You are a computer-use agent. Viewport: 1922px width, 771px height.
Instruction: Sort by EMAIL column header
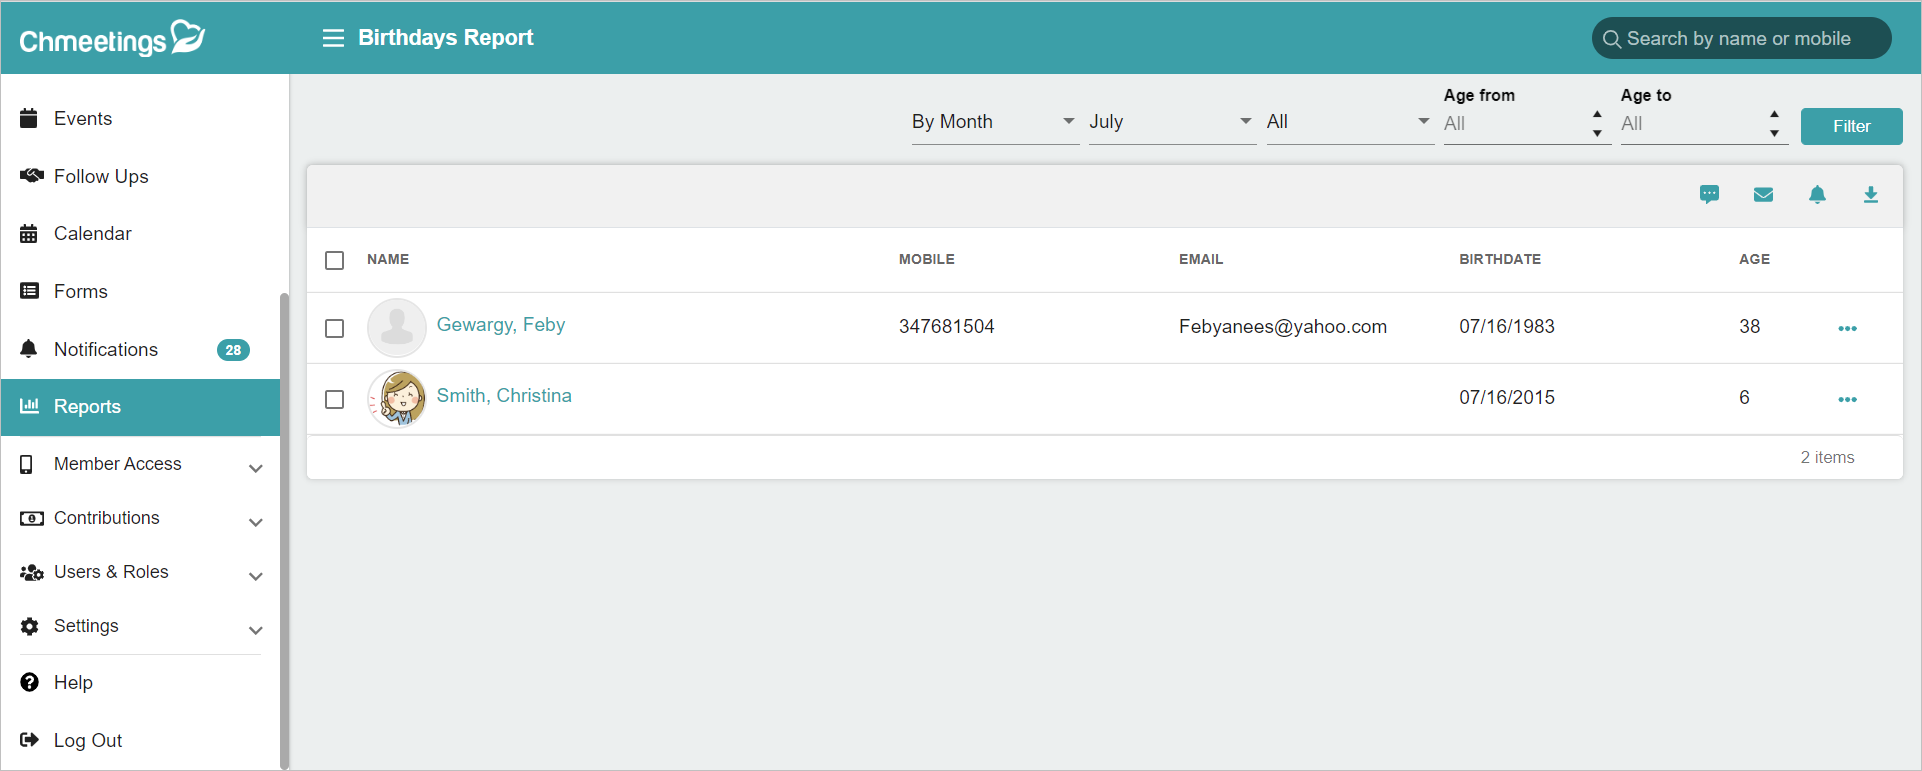click(x=1201, y=259)
